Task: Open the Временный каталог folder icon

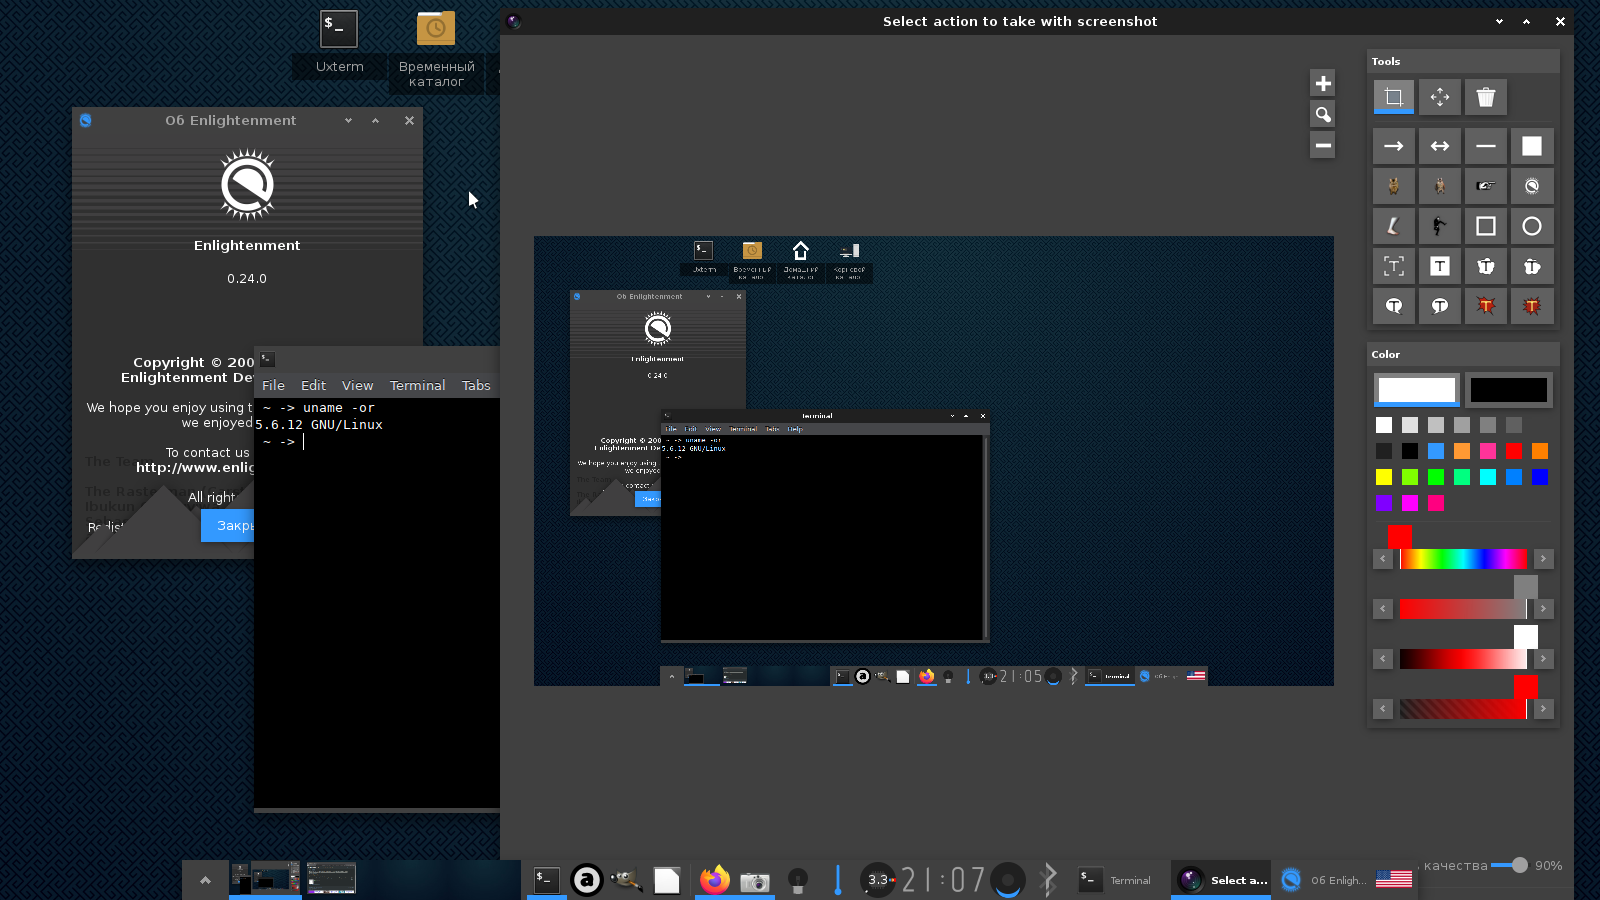Action: [436, 49]
